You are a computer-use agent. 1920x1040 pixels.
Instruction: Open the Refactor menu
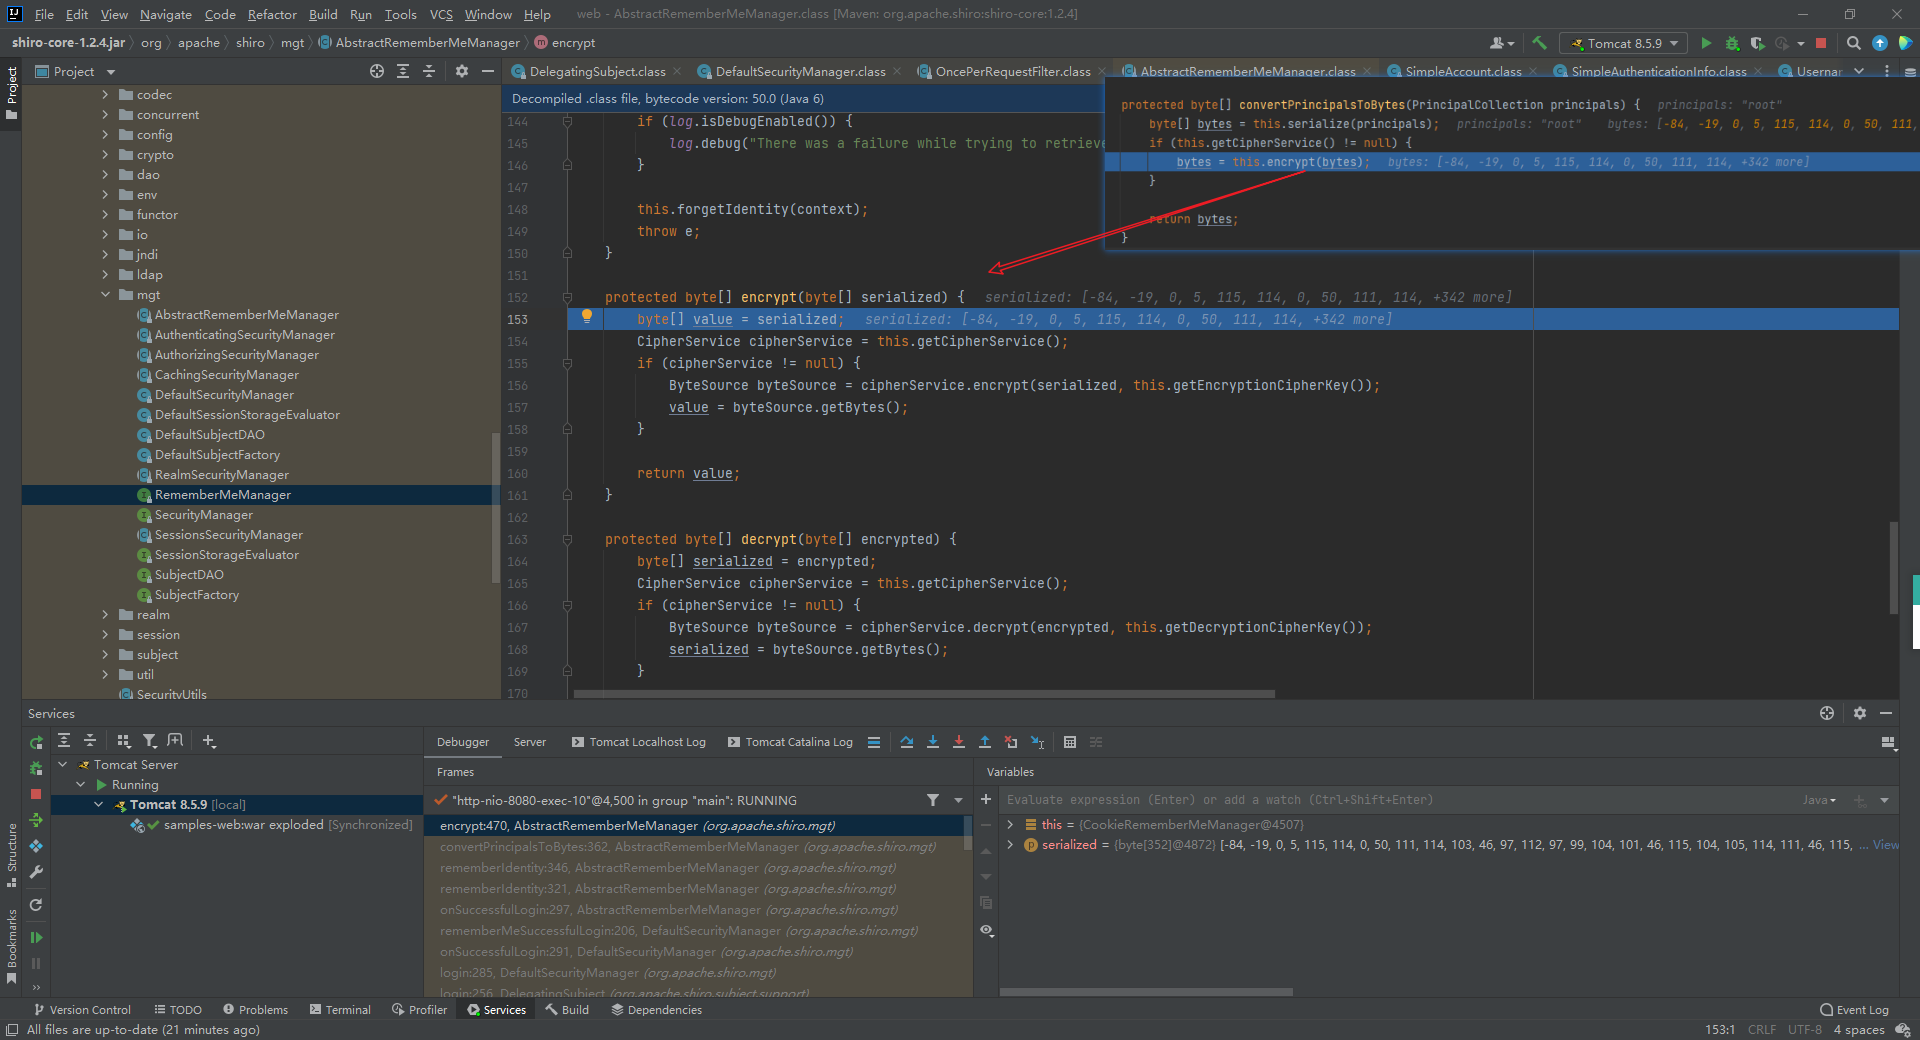(x=272, y=14)
